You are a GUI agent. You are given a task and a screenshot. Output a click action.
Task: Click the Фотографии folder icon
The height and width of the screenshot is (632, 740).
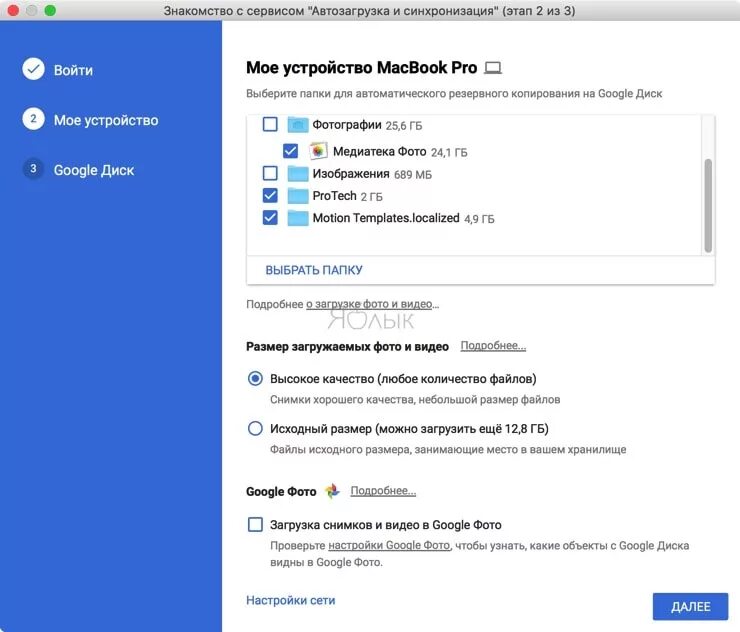click(x=298, y=125)
